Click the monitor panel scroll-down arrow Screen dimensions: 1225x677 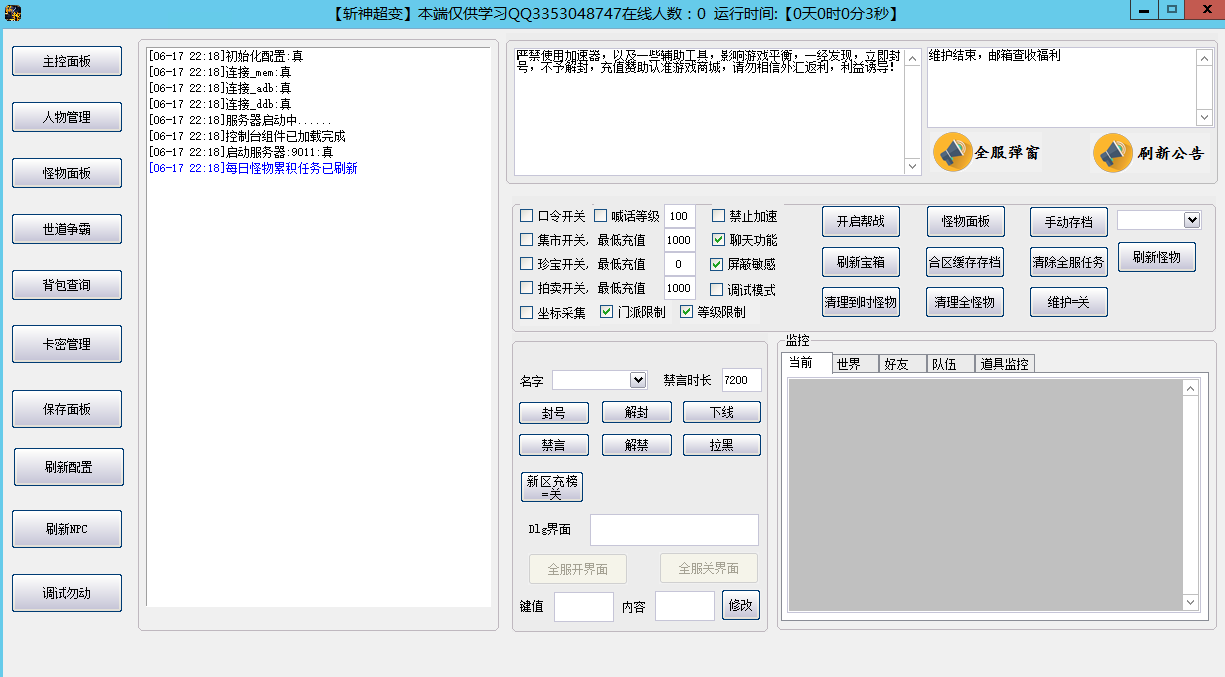click(1190, 602)
